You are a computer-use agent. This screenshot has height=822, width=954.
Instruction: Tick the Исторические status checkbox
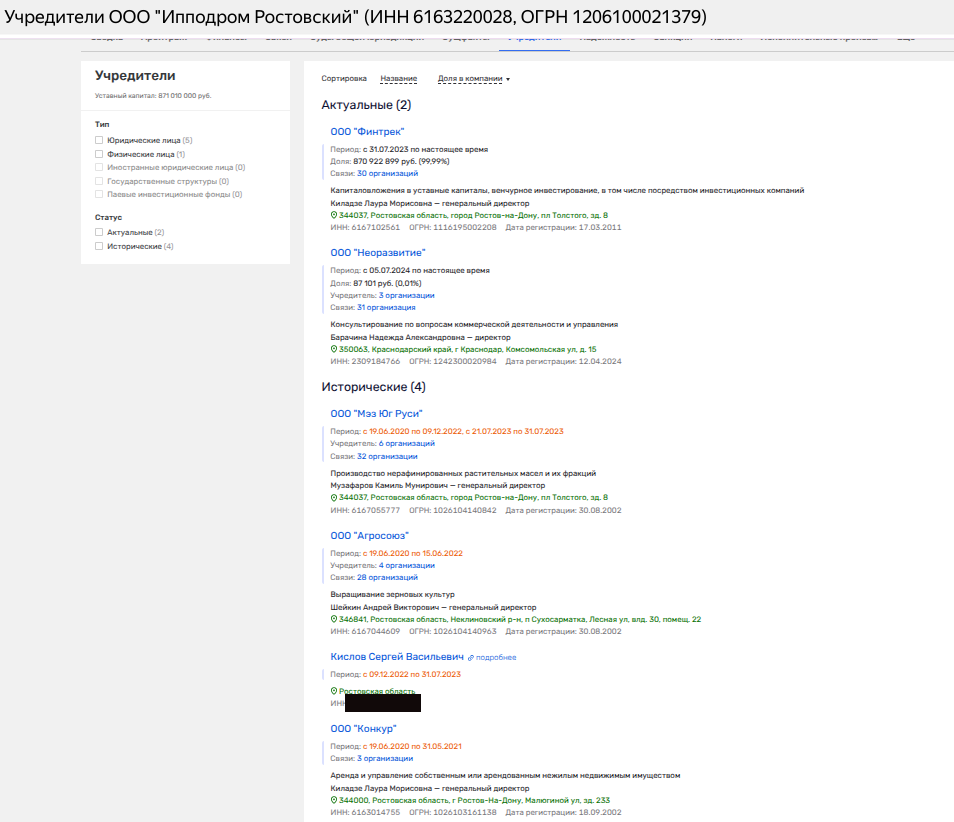point(99,246)
